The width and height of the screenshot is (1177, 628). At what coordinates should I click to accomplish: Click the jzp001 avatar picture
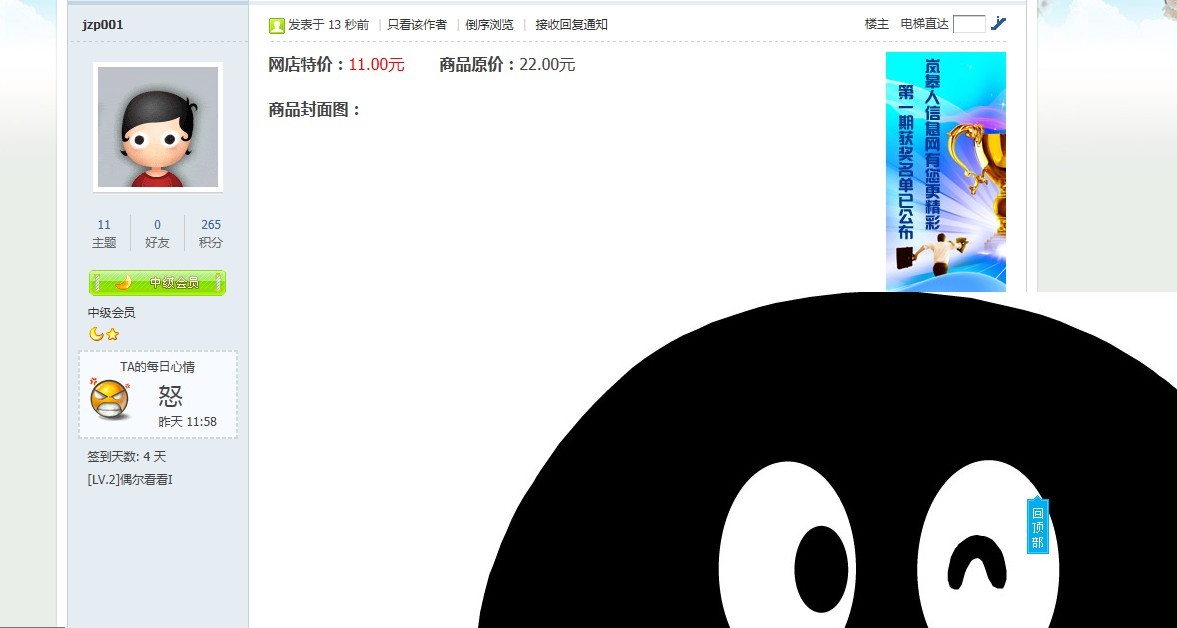pyautogui.click(x=158, y=127)
